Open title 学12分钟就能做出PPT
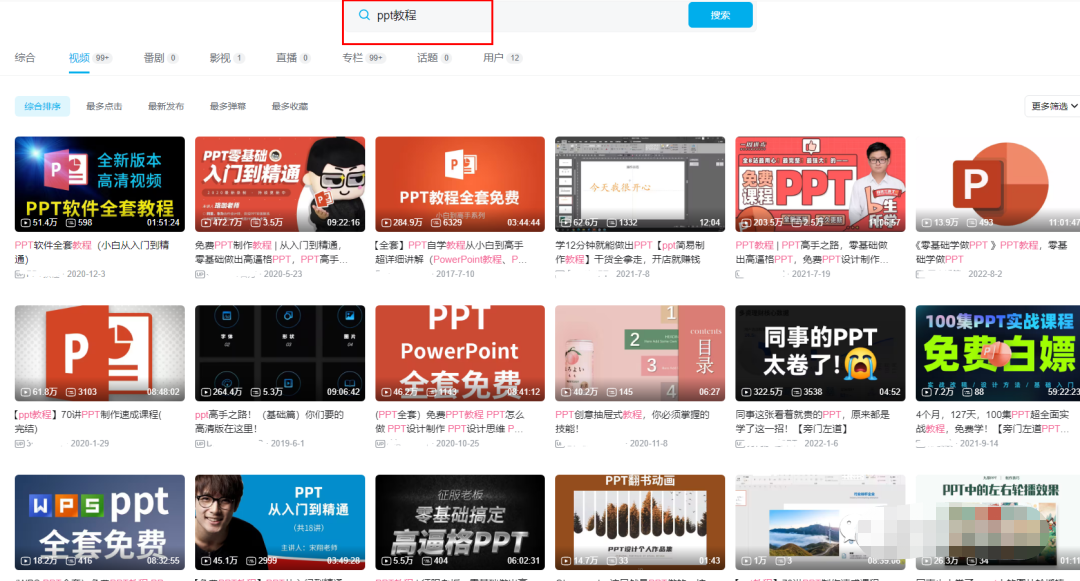This screenshot has width=1080, height=581. tap(630, 252)
